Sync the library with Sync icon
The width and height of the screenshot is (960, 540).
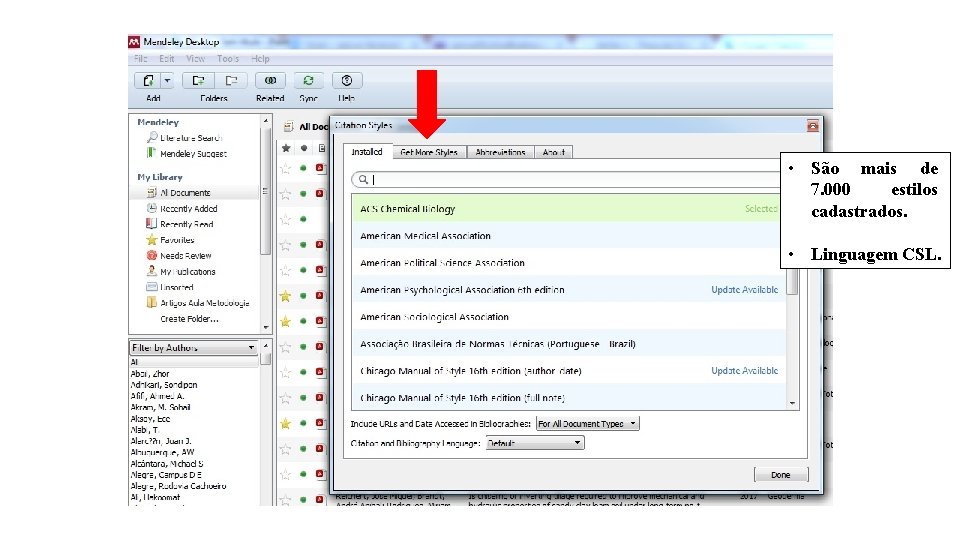point(309,80)
